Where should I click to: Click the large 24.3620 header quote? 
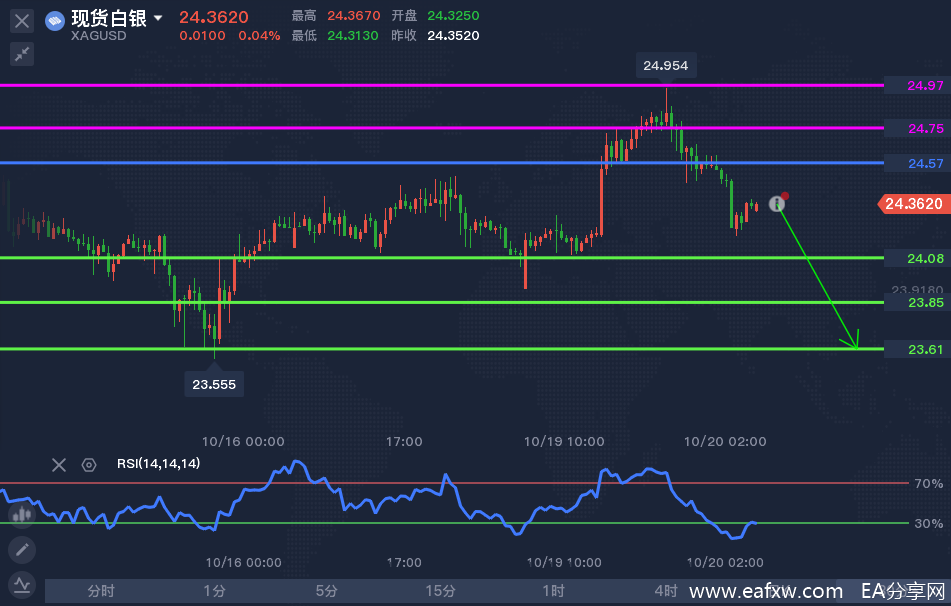(x=213, y=17)
